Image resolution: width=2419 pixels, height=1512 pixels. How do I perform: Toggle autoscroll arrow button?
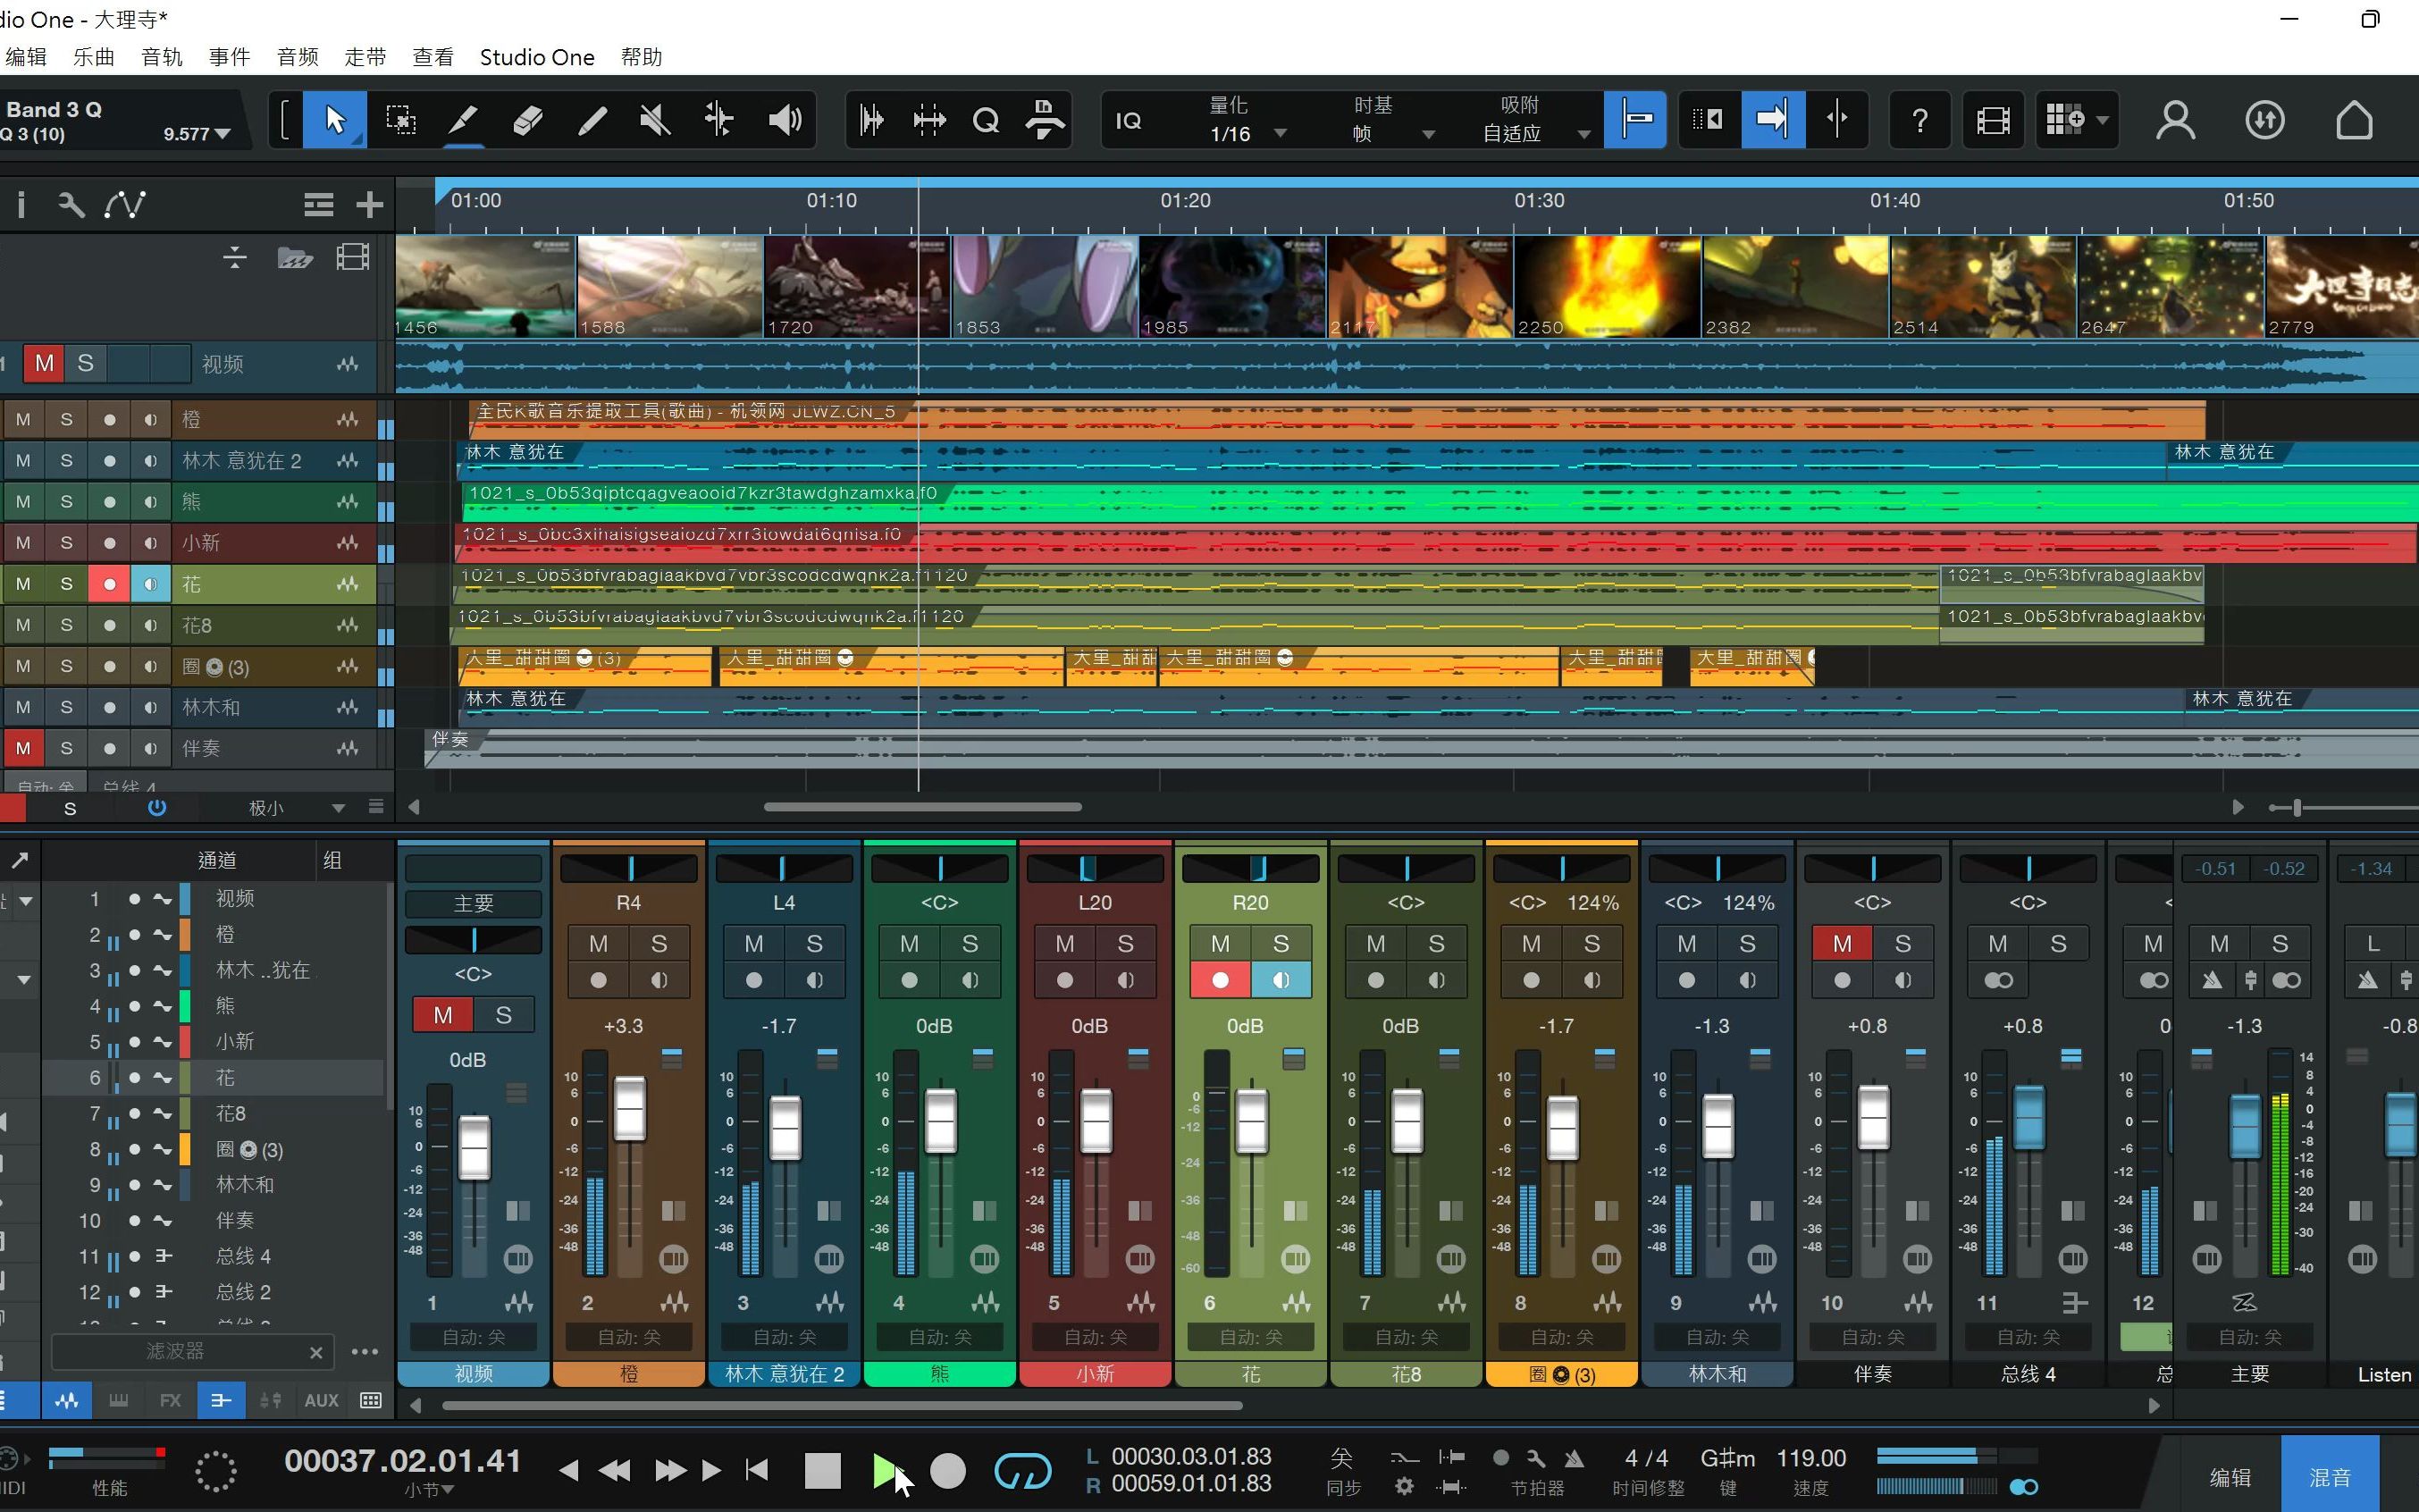click(x=1773, y=120)
